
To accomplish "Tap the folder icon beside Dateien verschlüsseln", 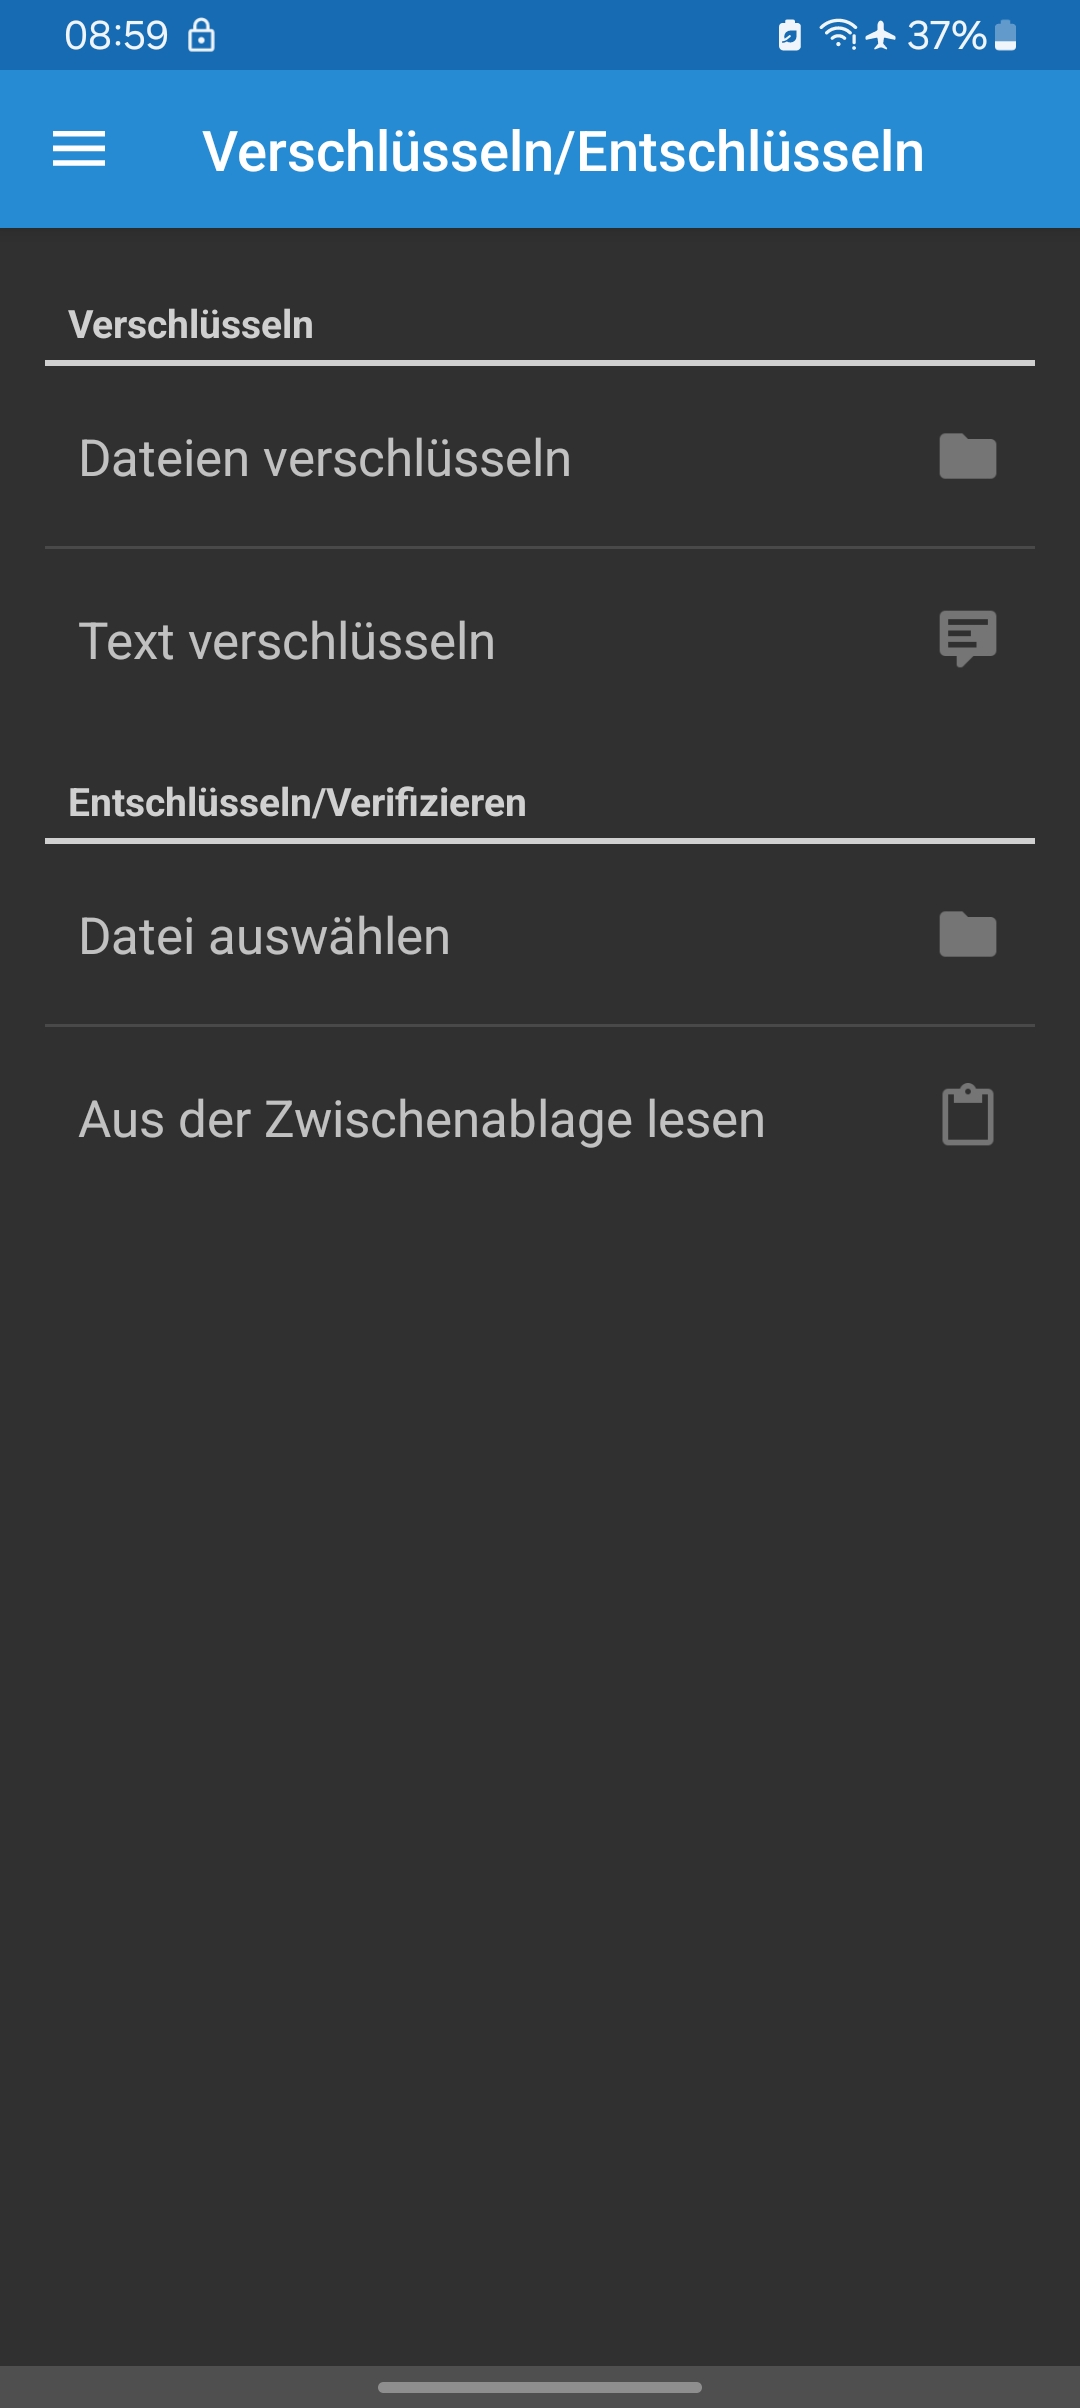I will click(968, 457).
